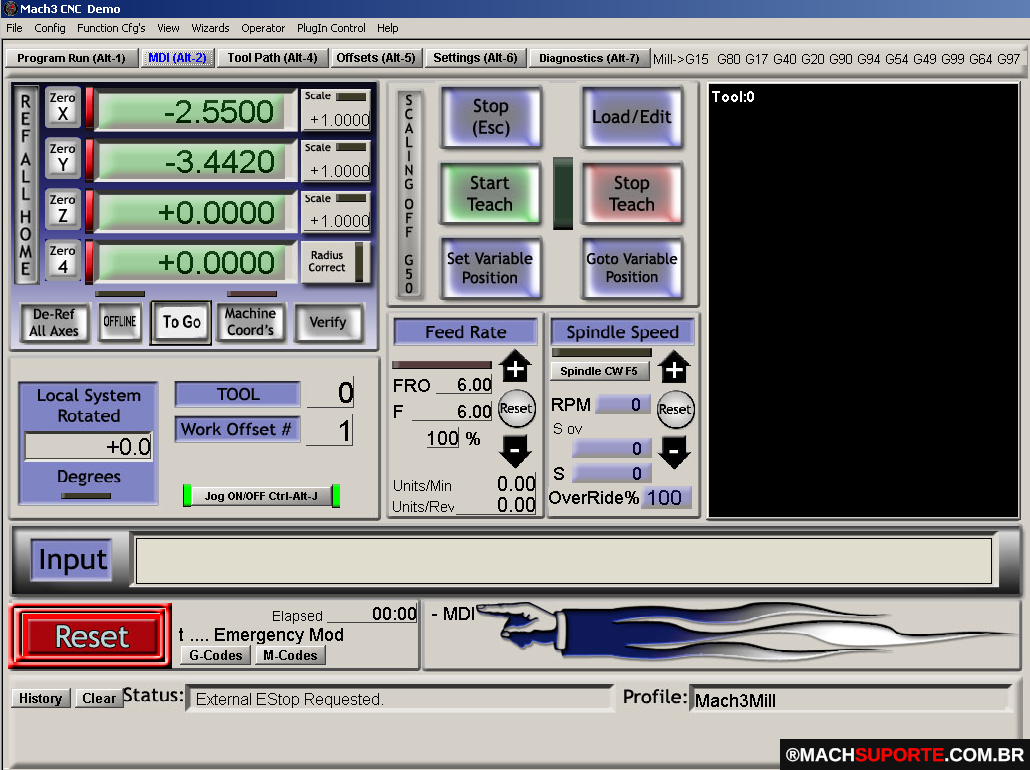Viewport: 1030px width, 770px height.
Task: Click De-Ref All Axes button
Action: point(54,322)
